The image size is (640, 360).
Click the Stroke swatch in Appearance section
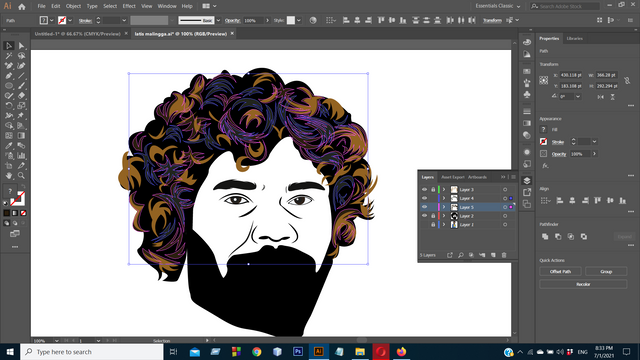pyautogui.click(x=543, y=142)
